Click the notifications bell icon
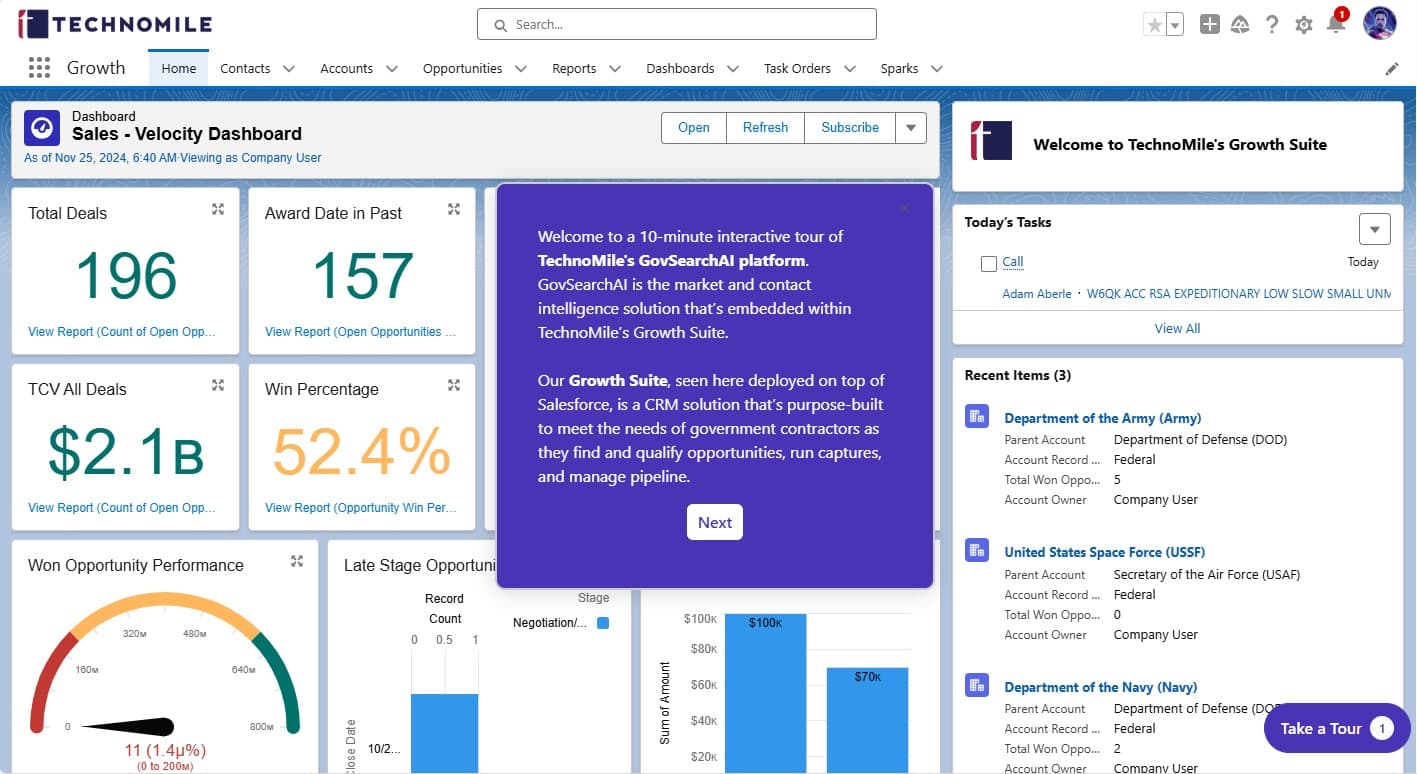The height and width of the screenshot is (774, 1417). pos(1336,25)
